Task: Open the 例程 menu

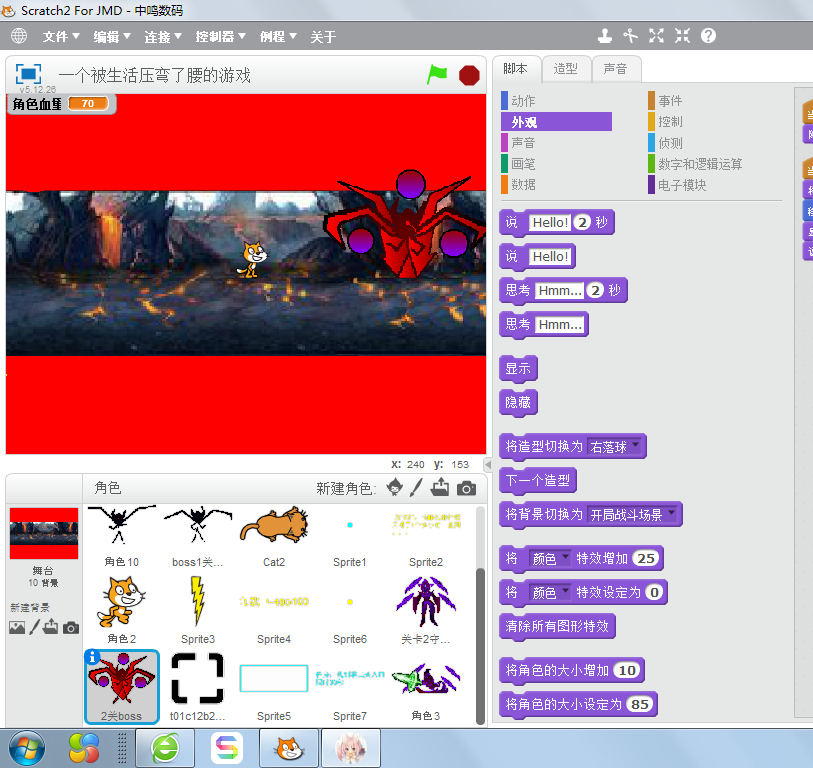Action: click(x=278, y=37)
